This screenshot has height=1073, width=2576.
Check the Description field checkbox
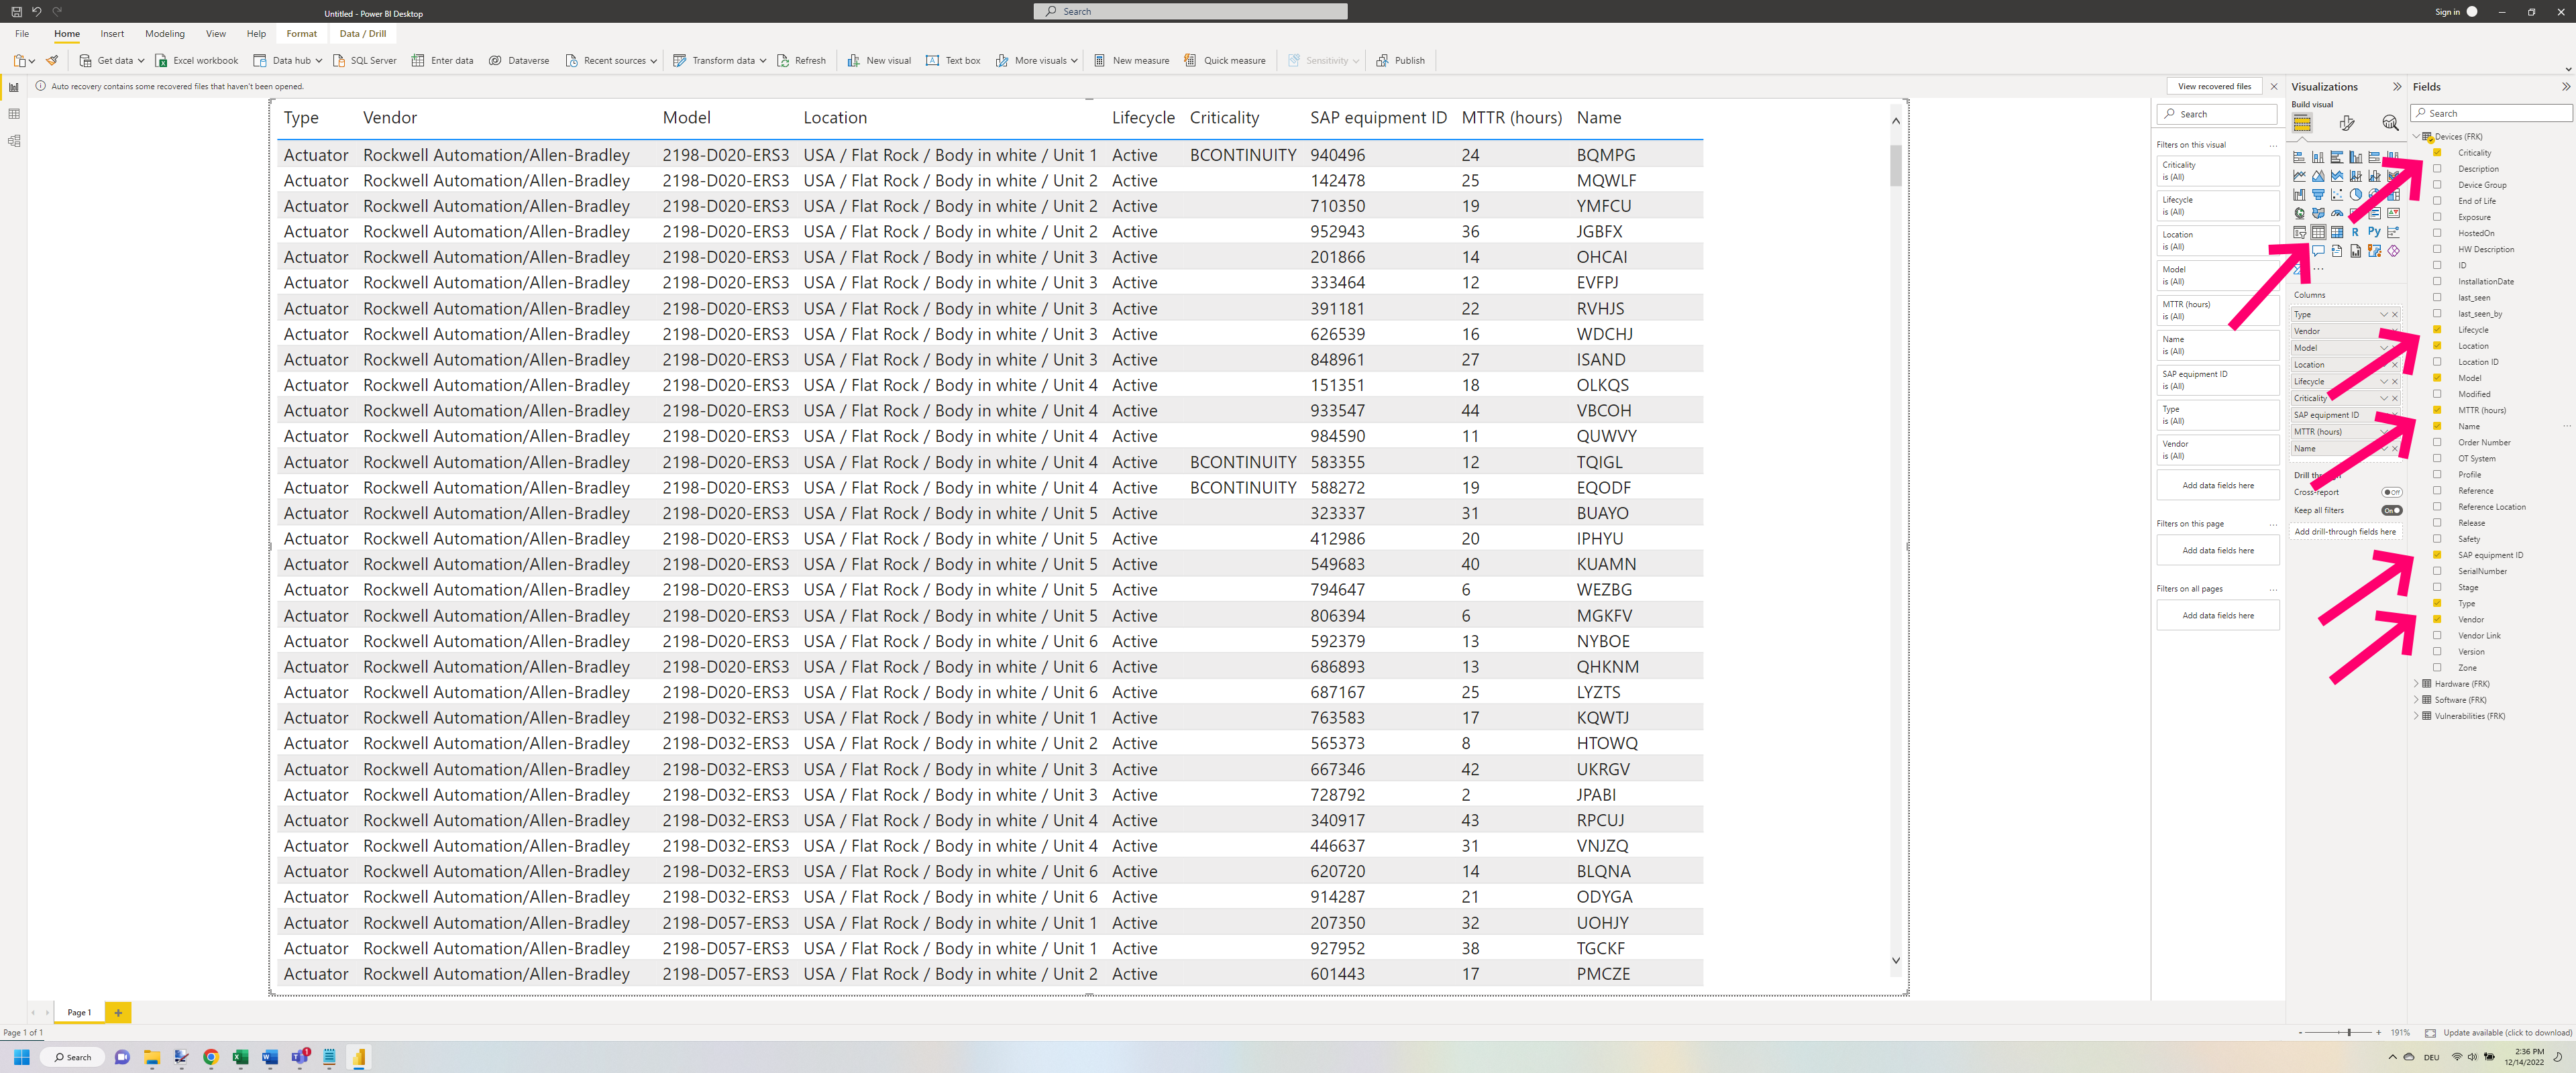point(2437,169)
